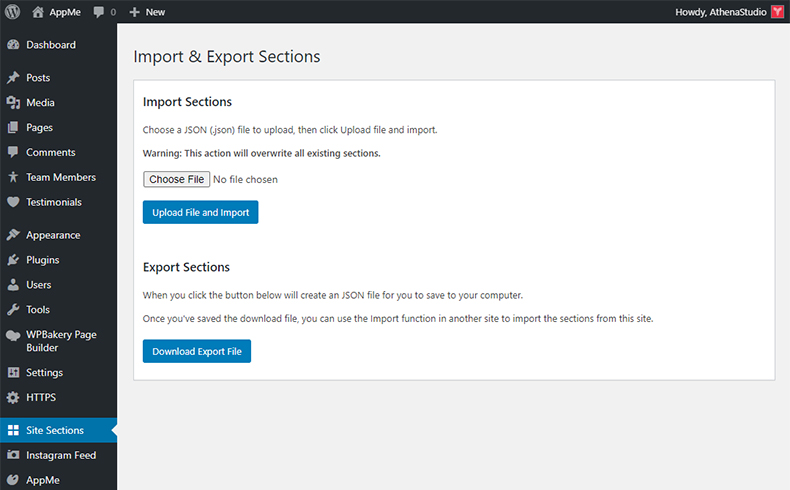Click the AthenaStudio avatar icon
Viewport: 790px width, 490px height.
click(777, 12)
